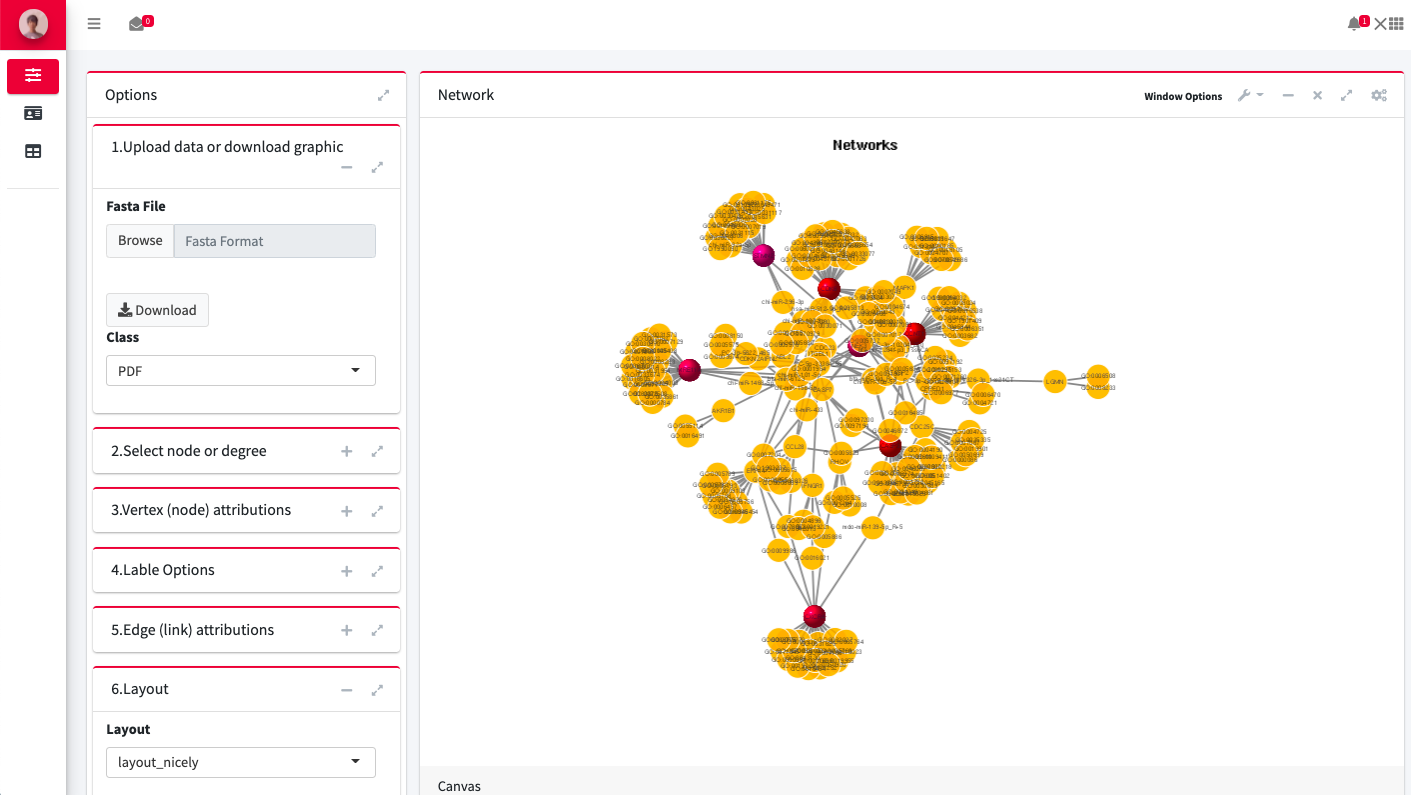Select the sliders options sidebar item
1411x795 pixels.
tap(33, 76)
